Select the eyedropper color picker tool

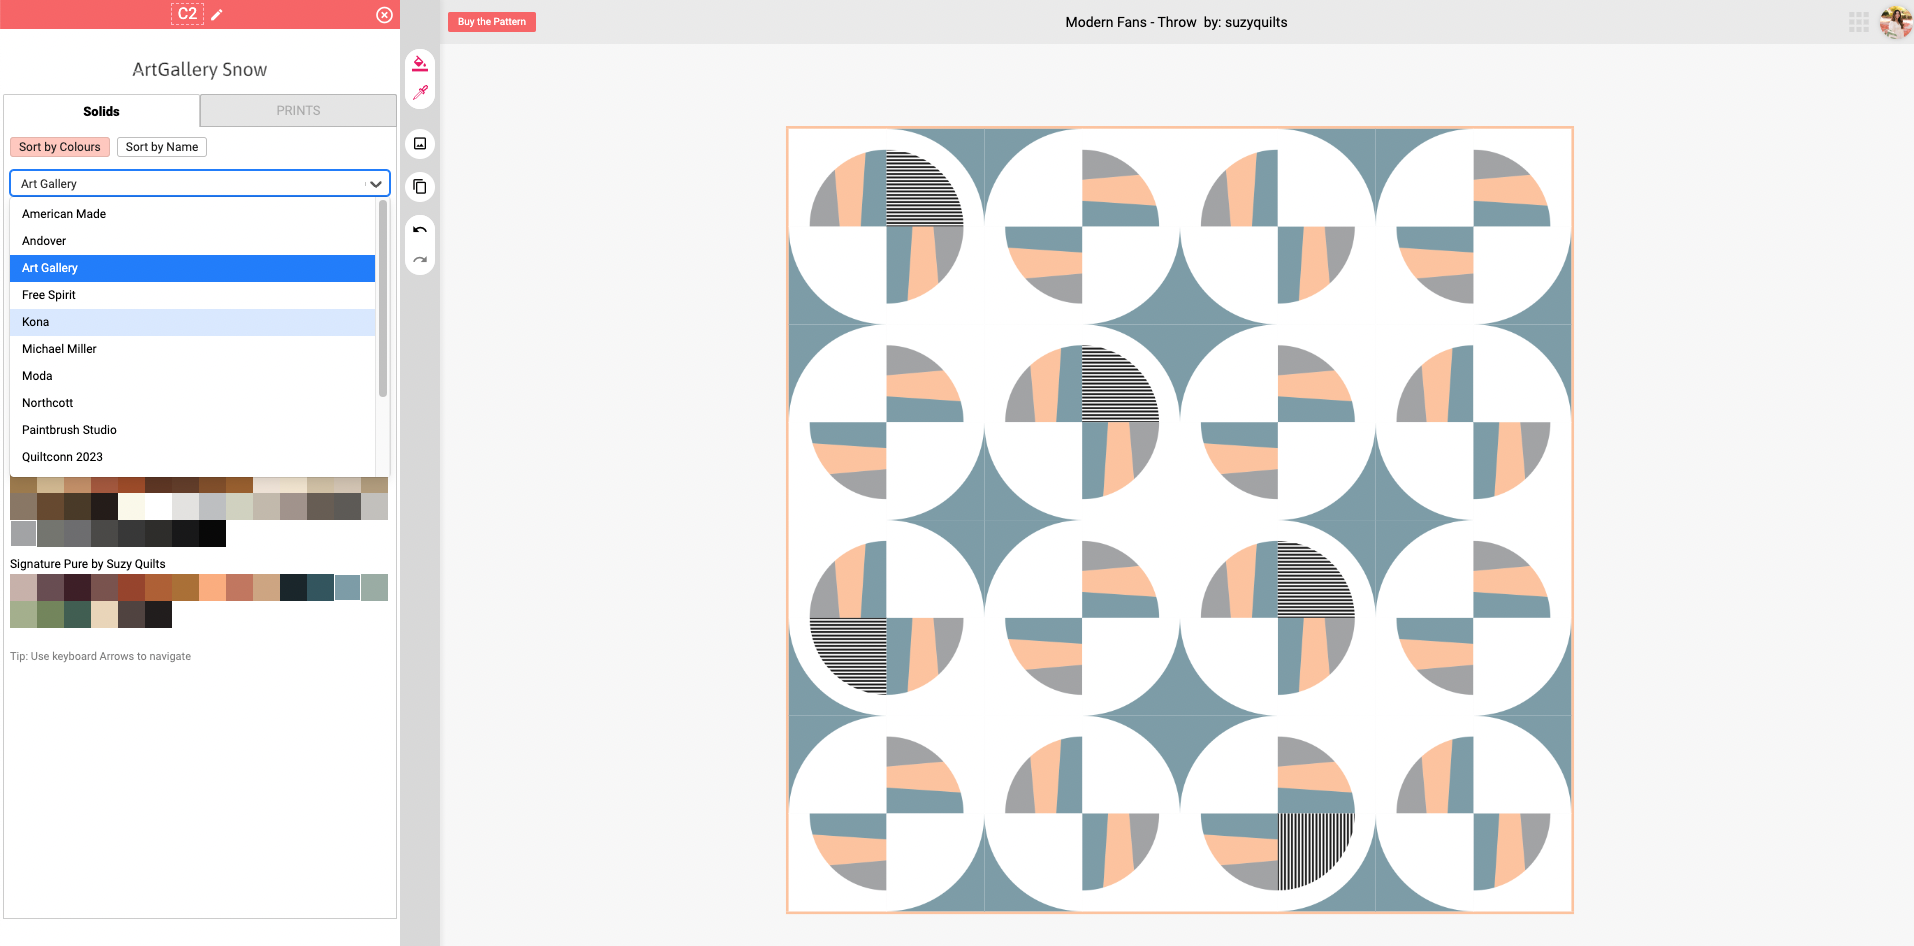[420, 93]
